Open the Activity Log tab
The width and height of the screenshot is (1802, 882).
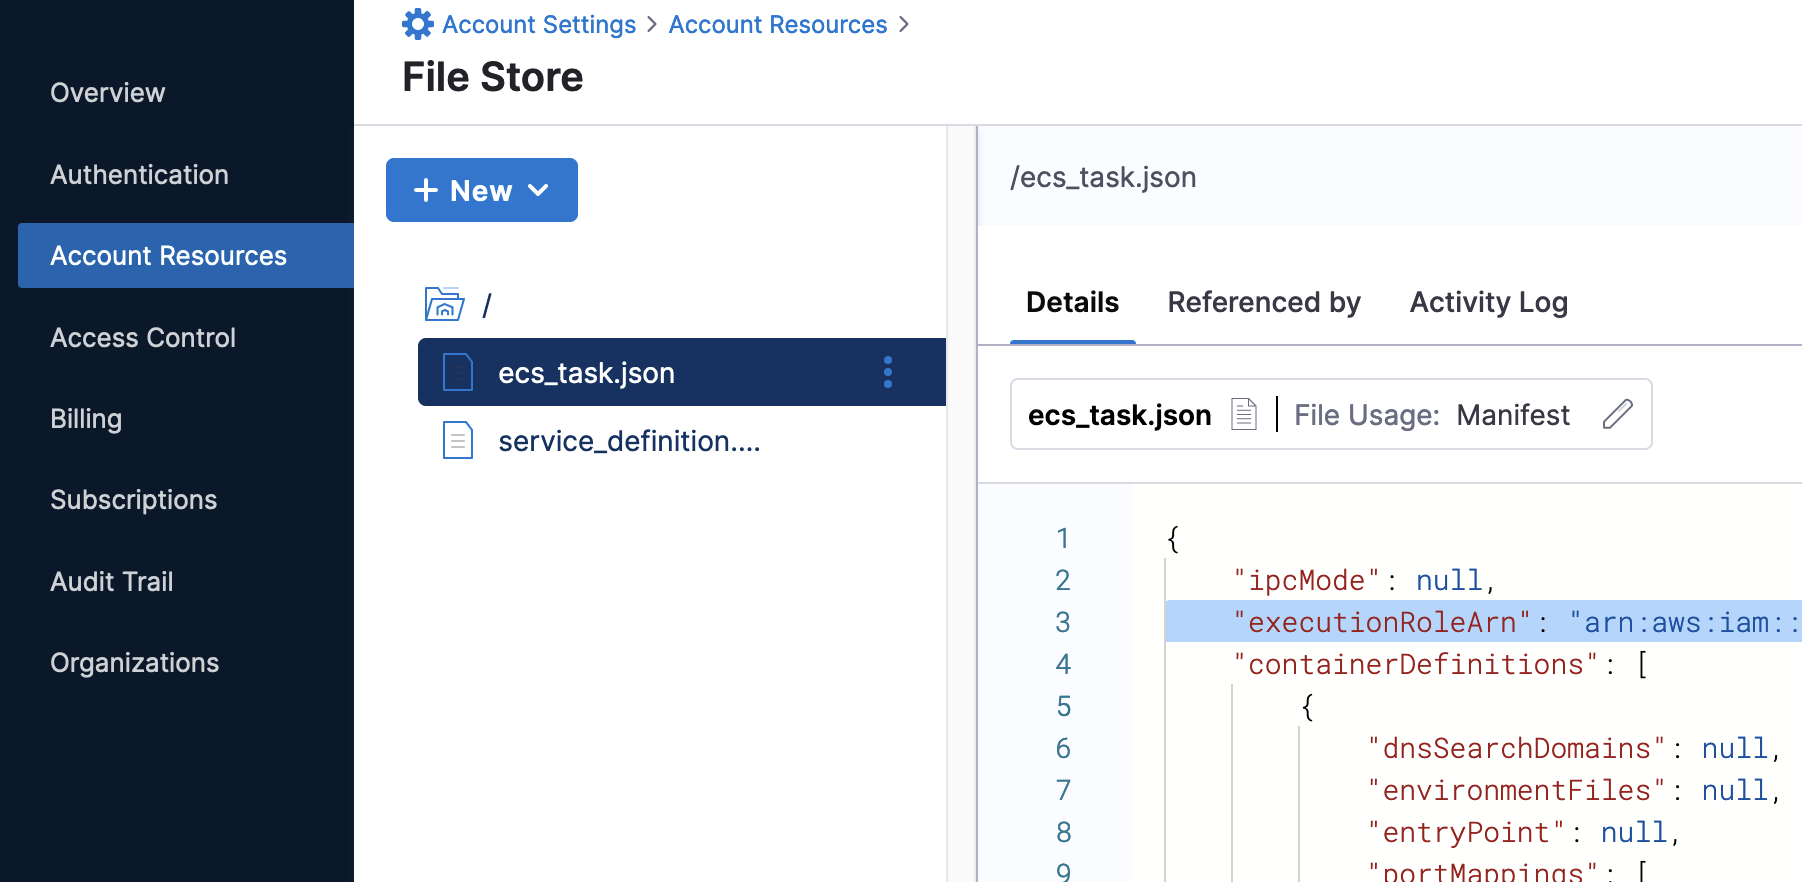(1488, 302)
